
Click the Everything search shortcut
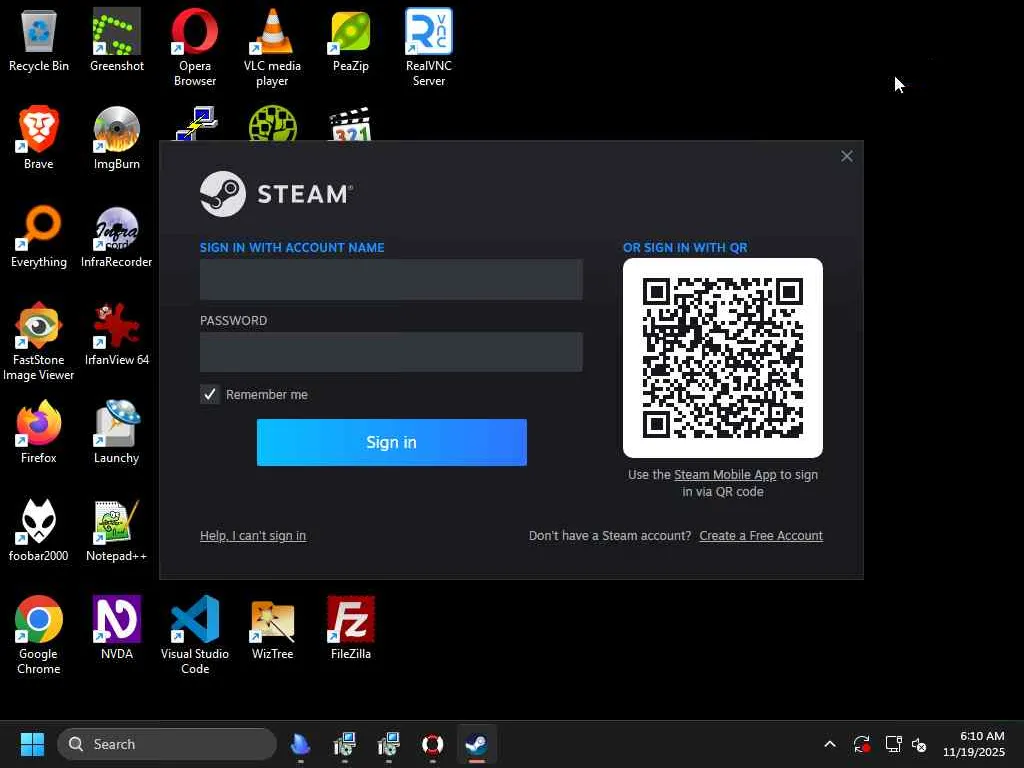click(x=39, y=236)
